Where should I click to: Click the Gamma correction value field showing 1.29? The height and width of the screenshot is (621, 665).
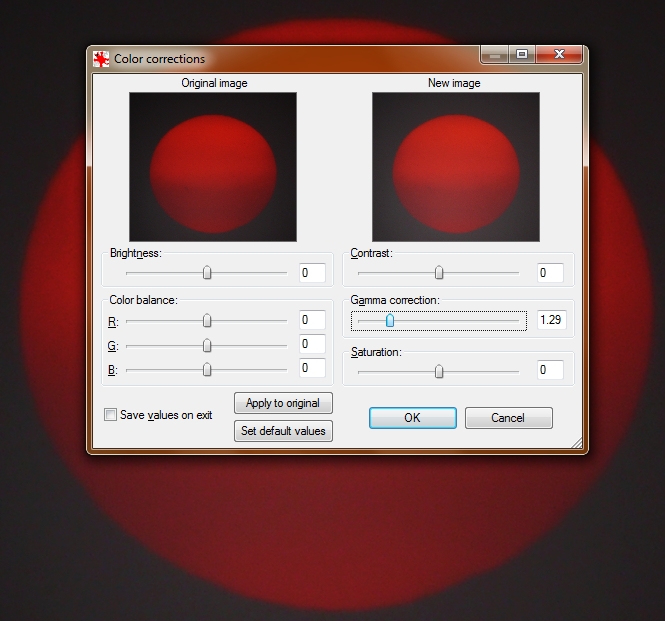pyautogui.click(x=552, y=319)
